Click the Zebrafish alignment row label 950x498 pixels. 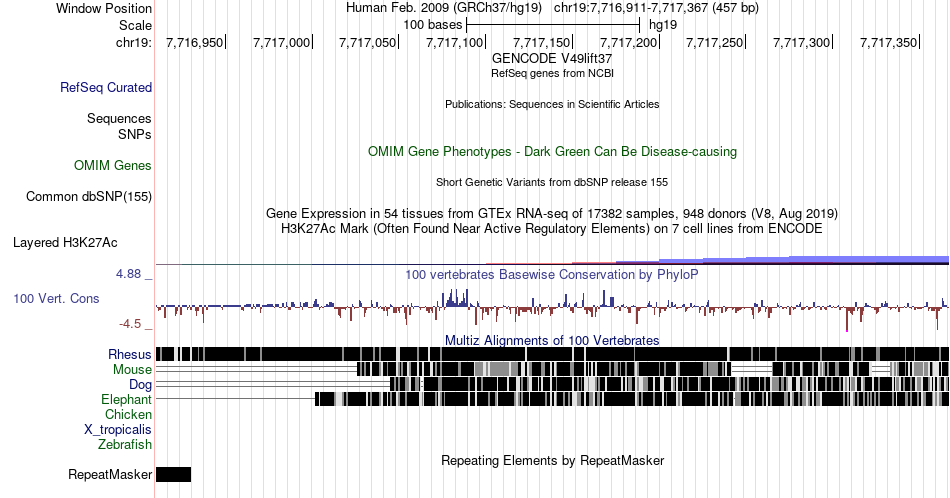pyautogui.click(x=125, y=444)
